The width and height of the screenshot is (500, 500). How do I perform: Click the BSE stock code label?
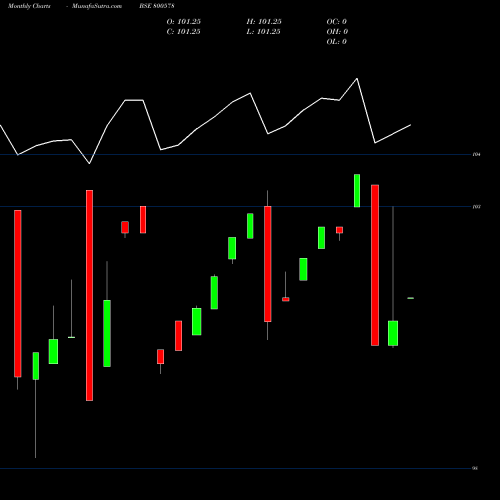point(157,6)
